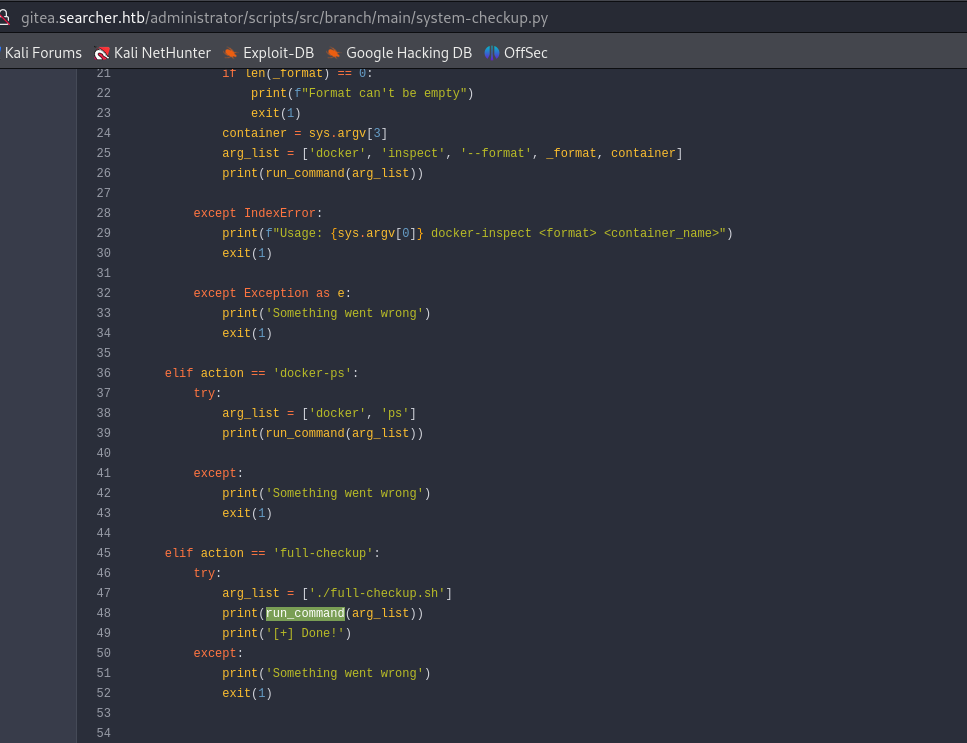
Task: Select line number 22
Action: pos(104,93)
